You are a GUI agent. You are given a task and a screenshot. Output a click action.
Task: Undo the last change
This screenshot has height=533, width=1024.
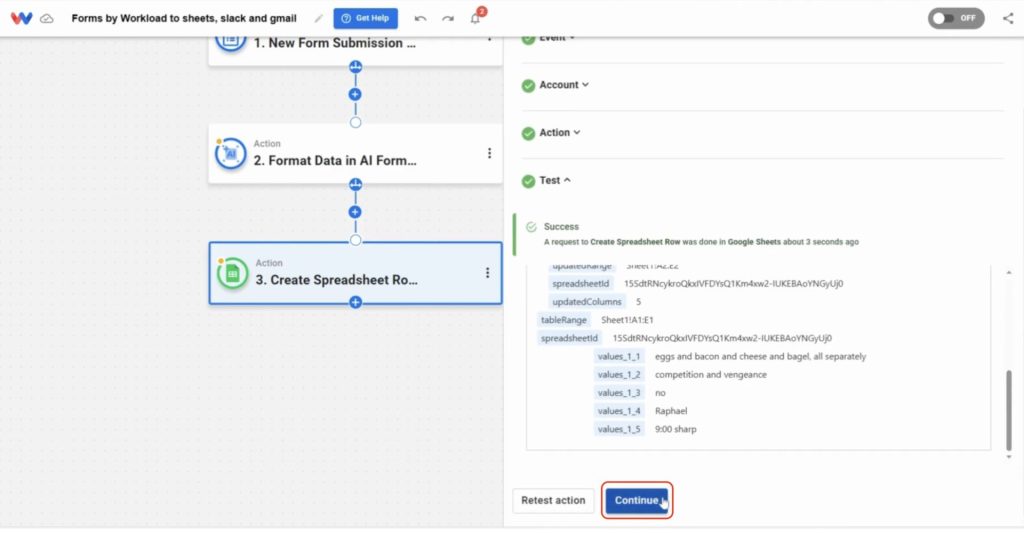(x=421, y=18)
